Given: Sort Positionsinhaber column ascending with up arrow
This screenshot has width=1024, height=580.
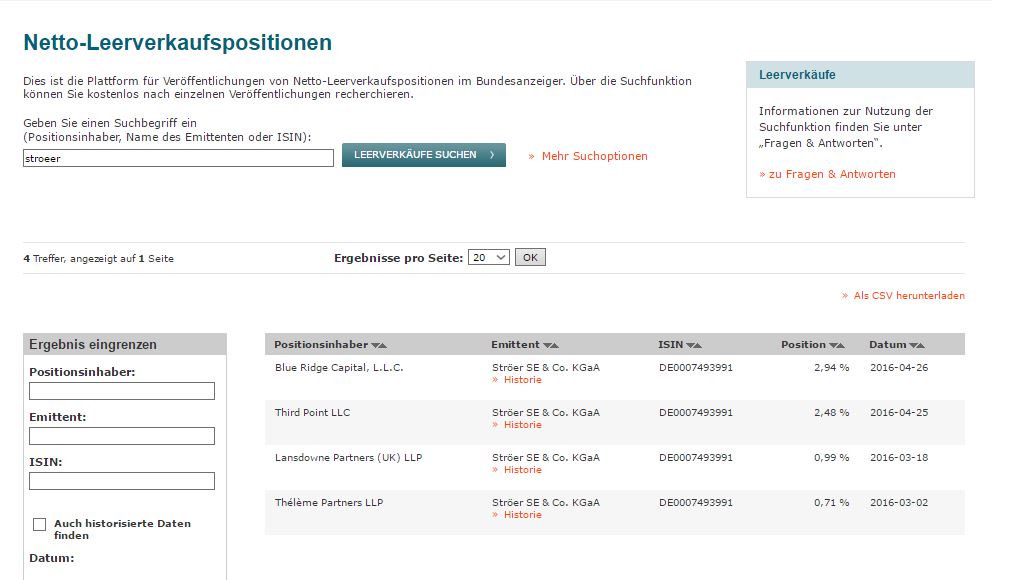Looking at the screenshot, I should (383, 345).
